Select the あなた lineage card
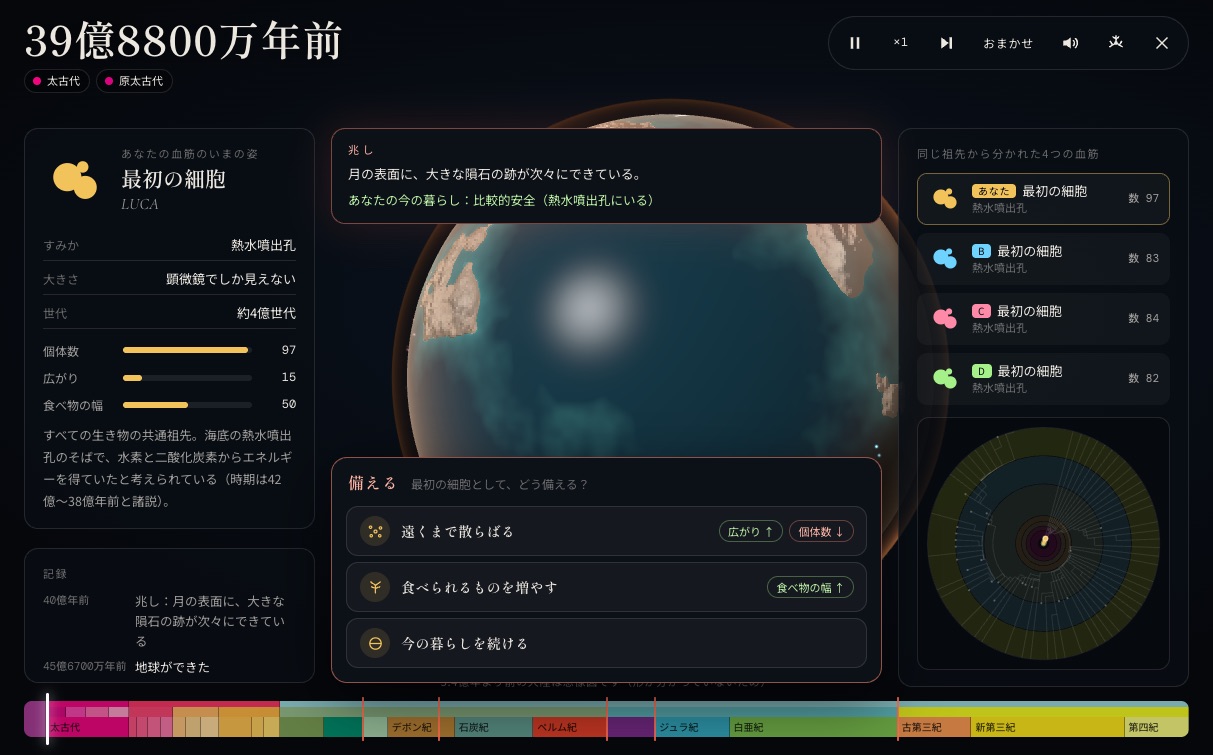This screenshot has height=755, width=1213. [1043, 199]
